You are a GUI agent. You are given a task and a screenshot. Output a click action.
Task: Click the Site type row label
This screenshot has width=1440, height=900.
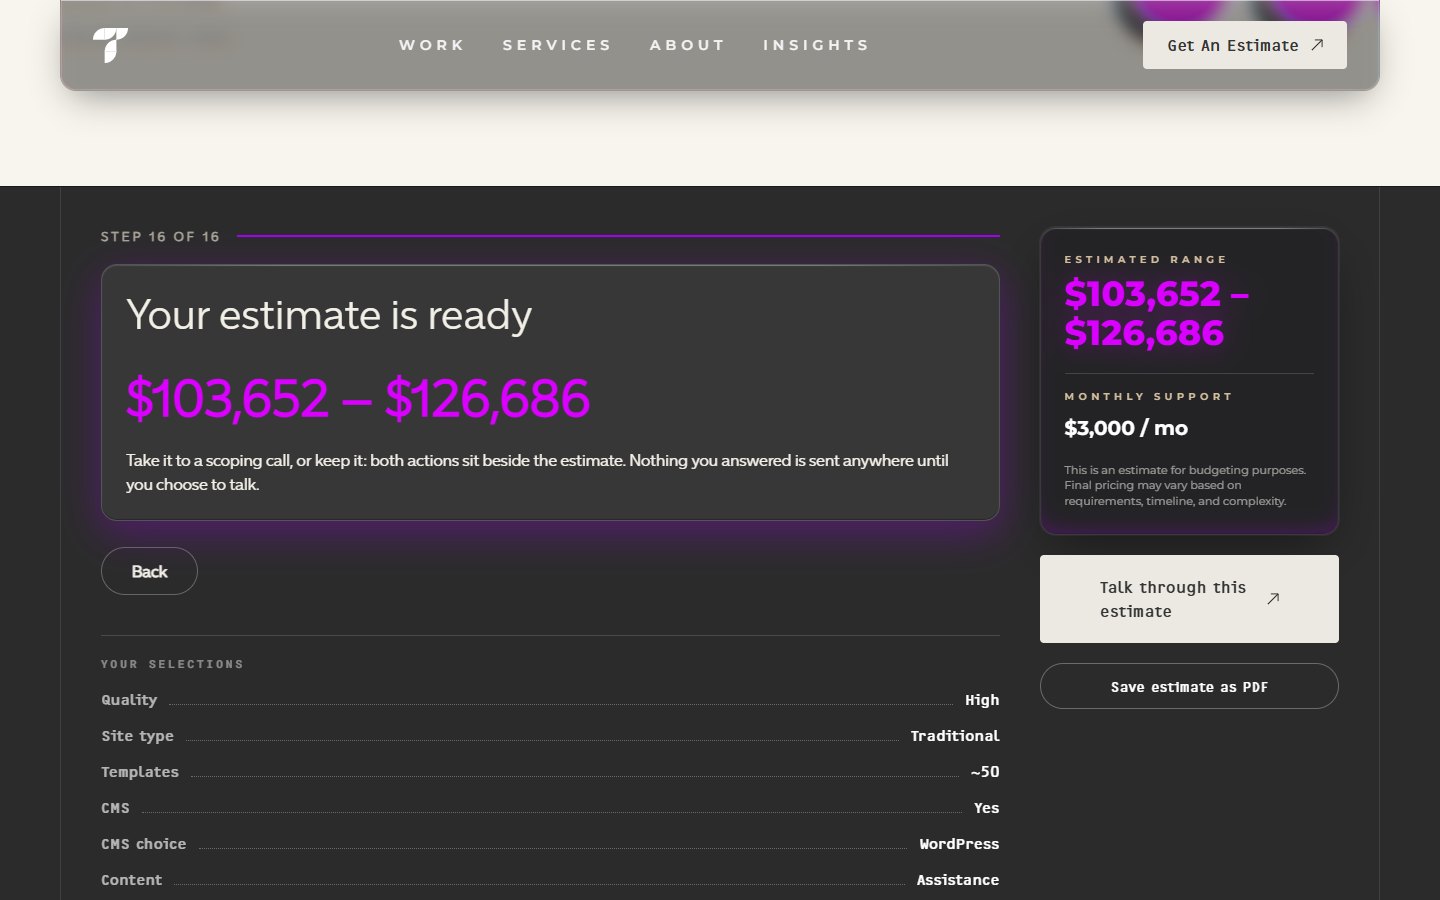[x=137, y=736]
